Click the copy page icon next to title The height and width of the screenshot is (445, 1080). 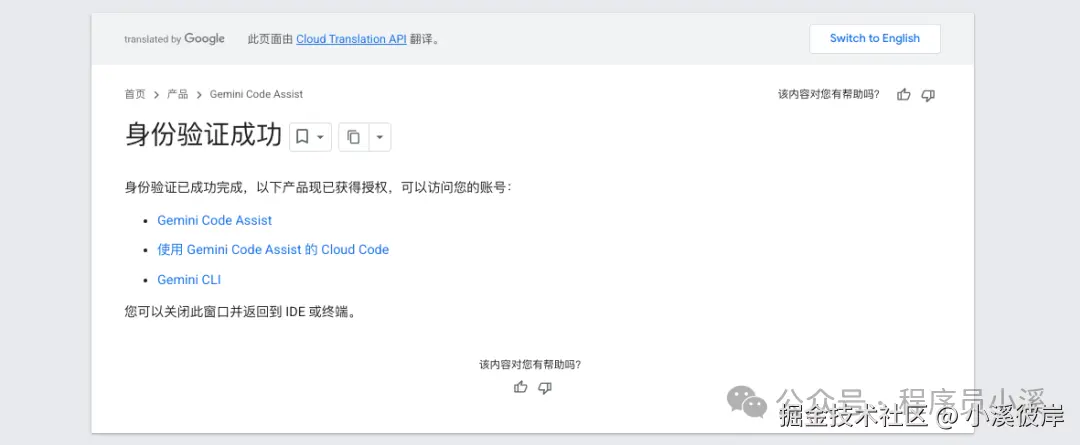coord(353,137)
